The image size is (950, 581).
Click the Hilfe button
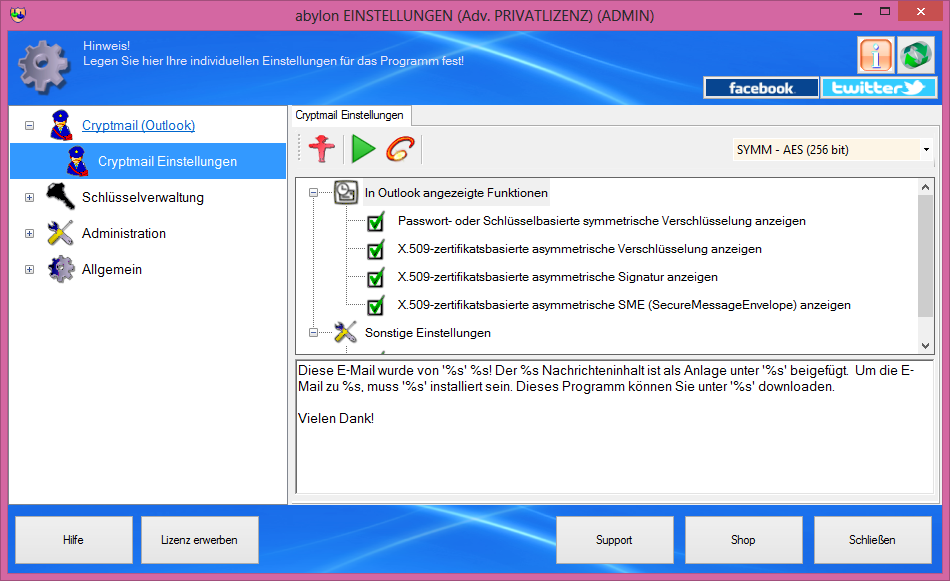point(73,540)
